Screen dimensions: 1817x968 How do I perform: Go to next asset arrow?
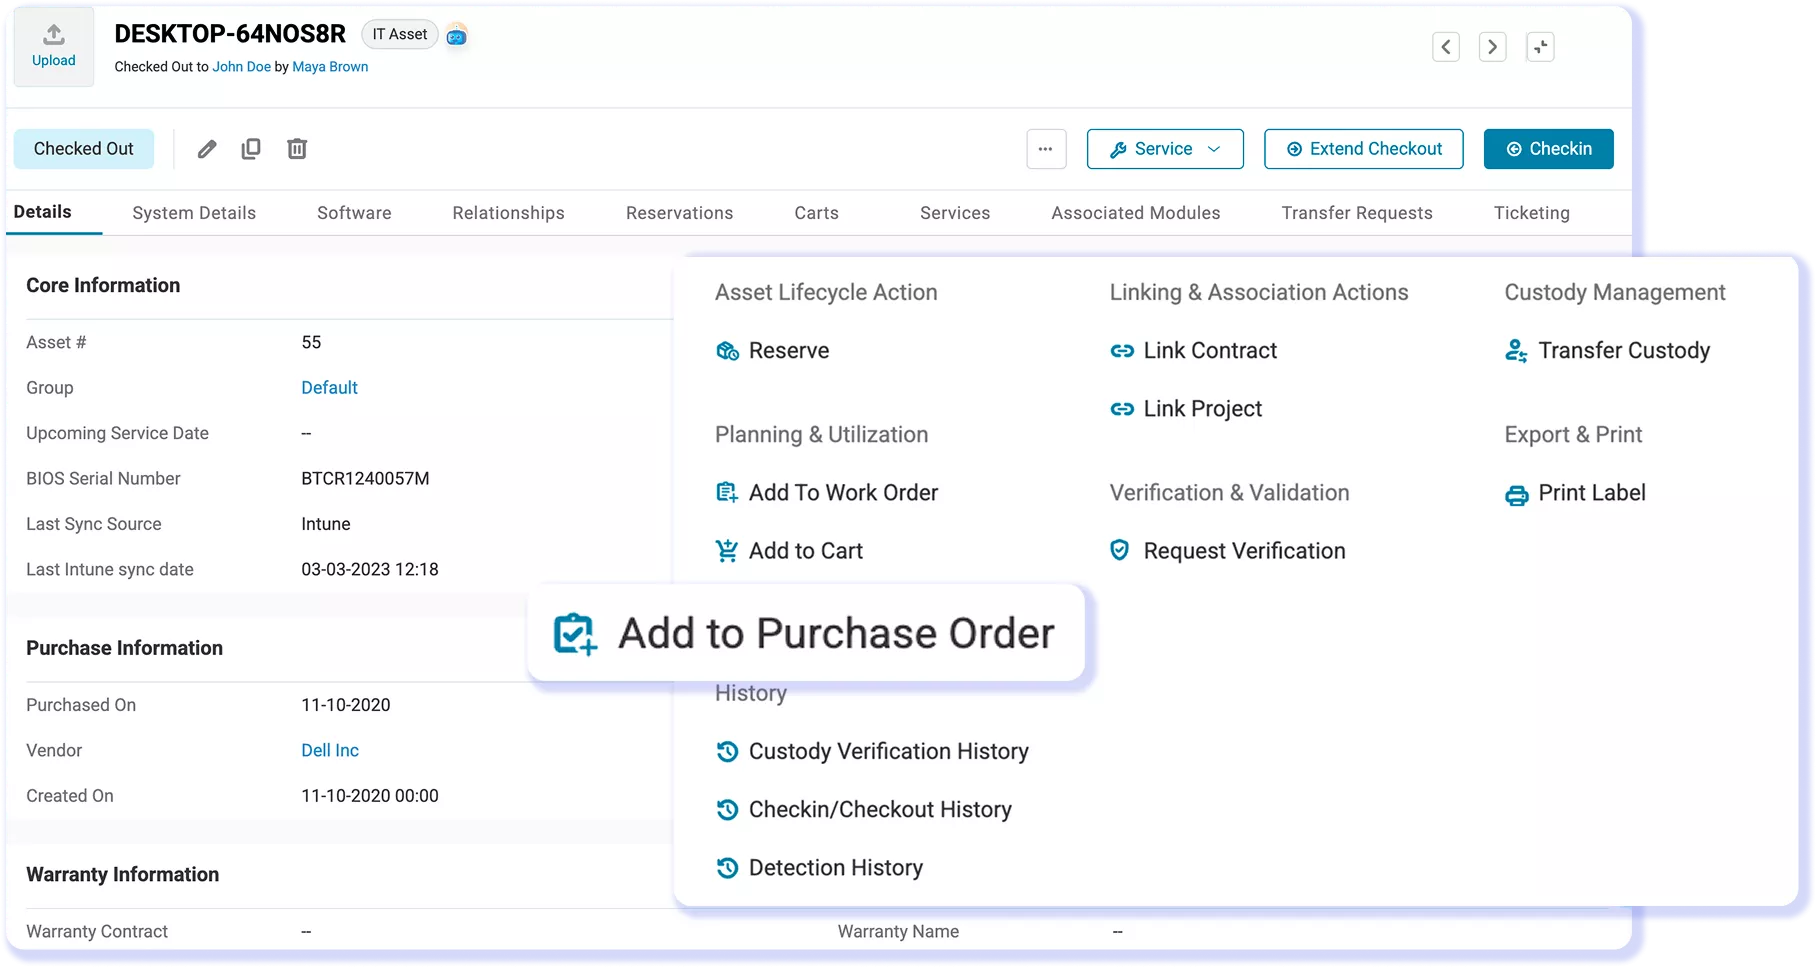(x=1493, y=47)
